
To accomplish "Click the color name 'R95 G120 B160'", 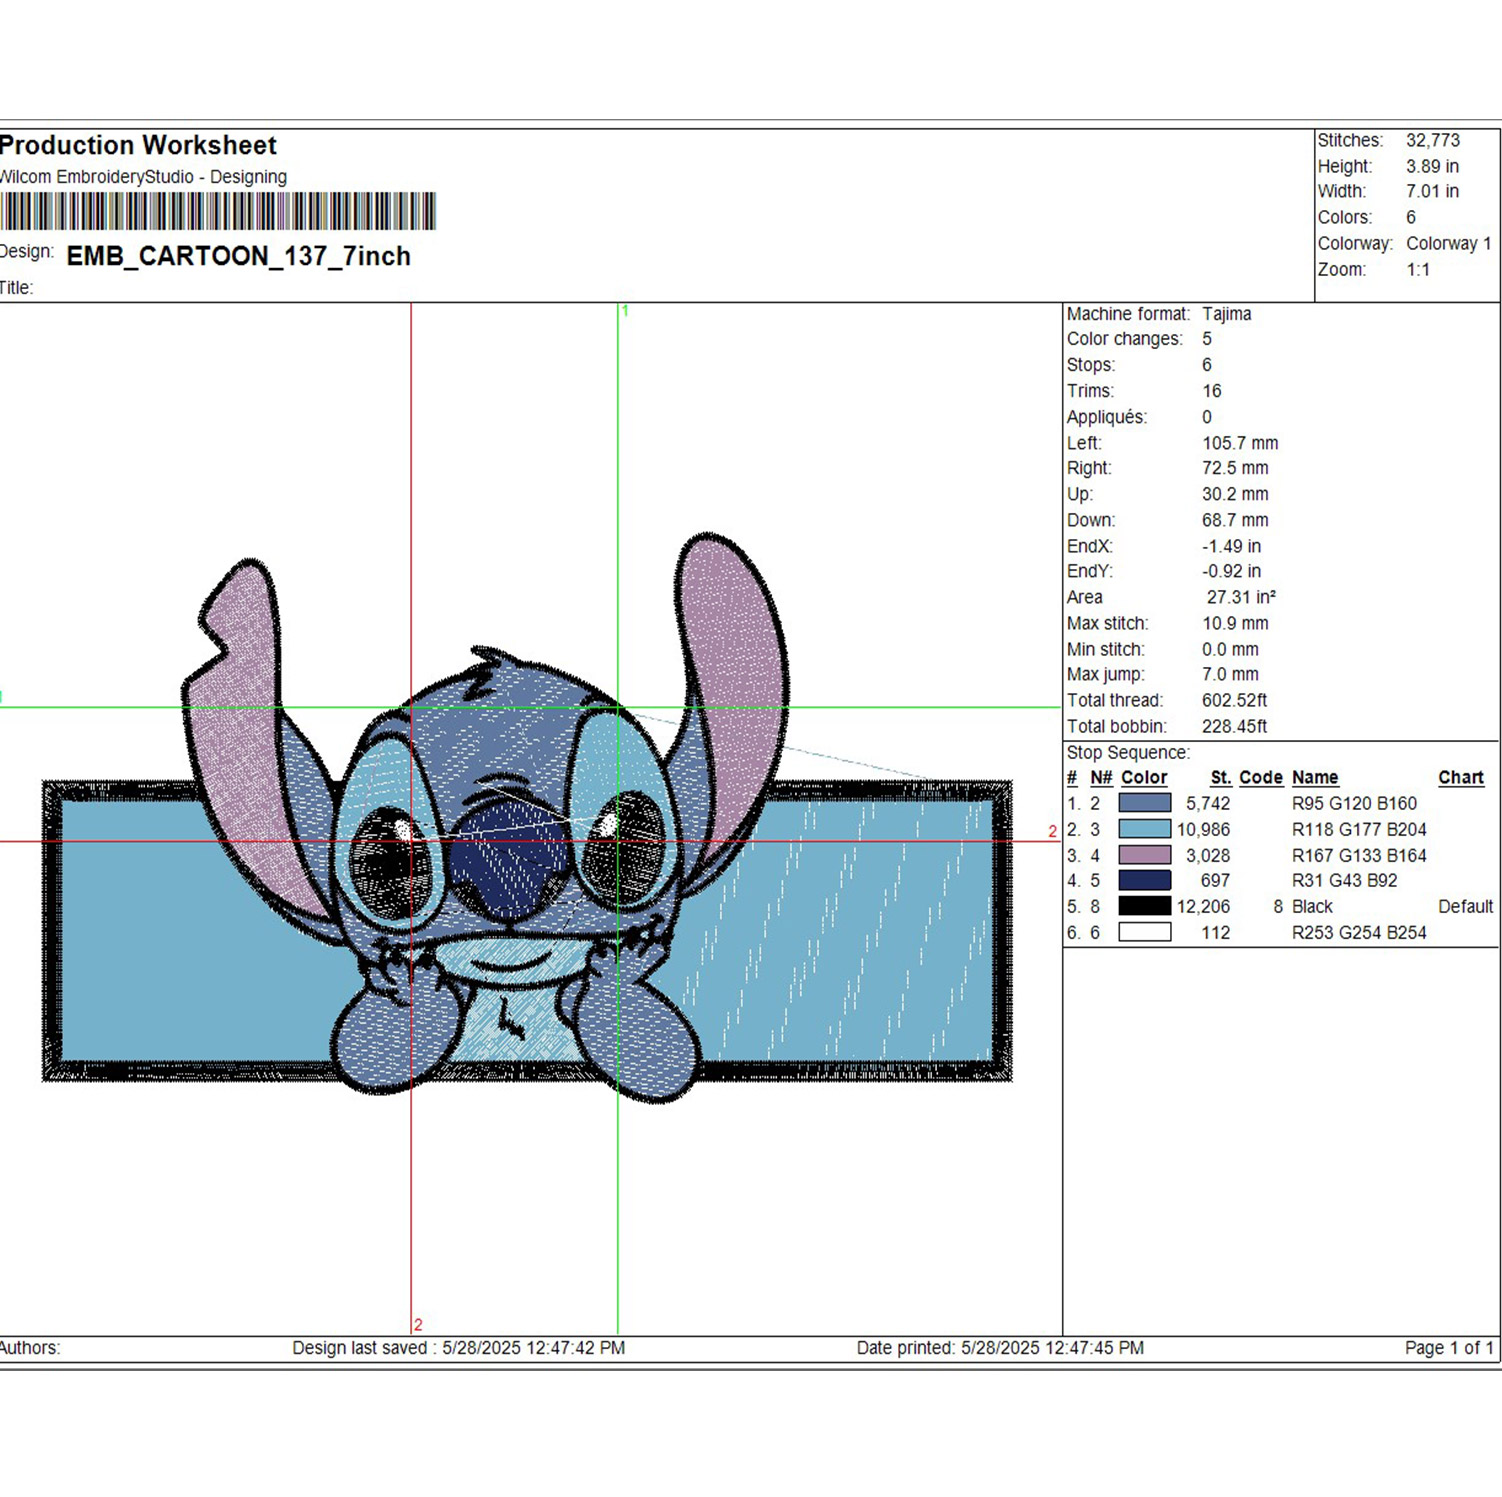I will click(1354, 803).
